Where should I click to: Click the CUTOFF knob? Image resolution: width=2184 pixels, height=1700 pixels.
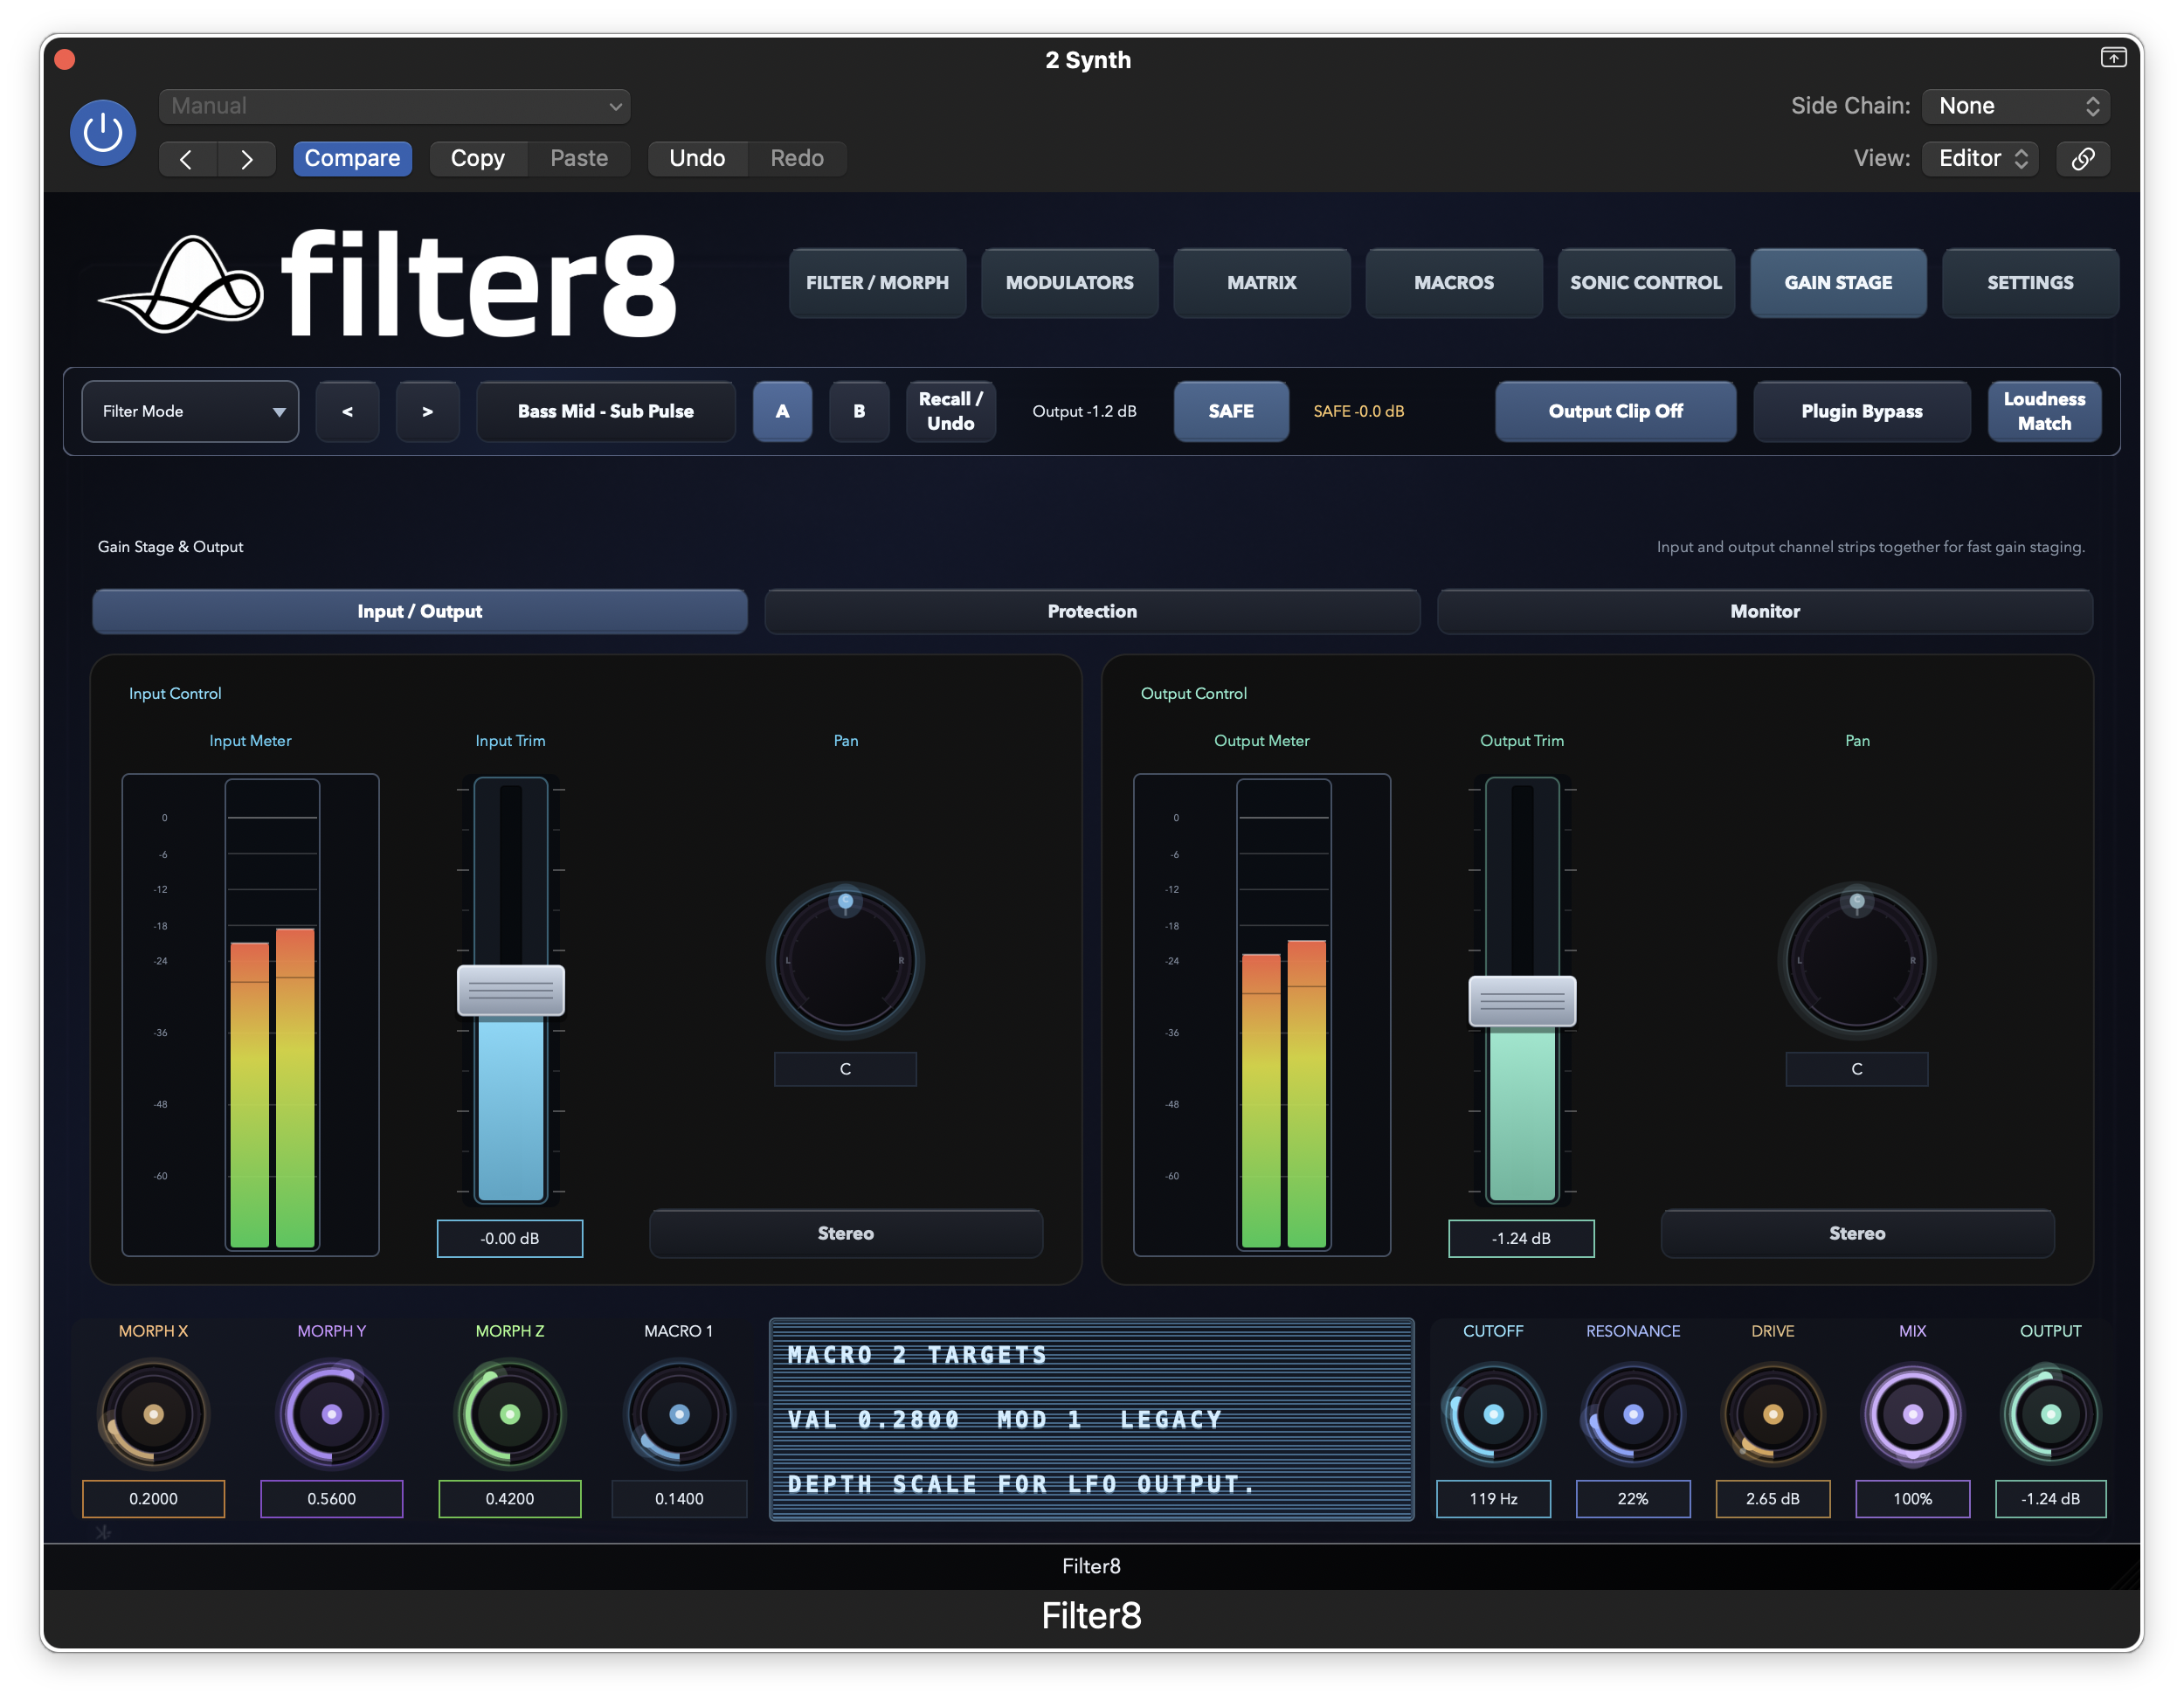1493,1414
